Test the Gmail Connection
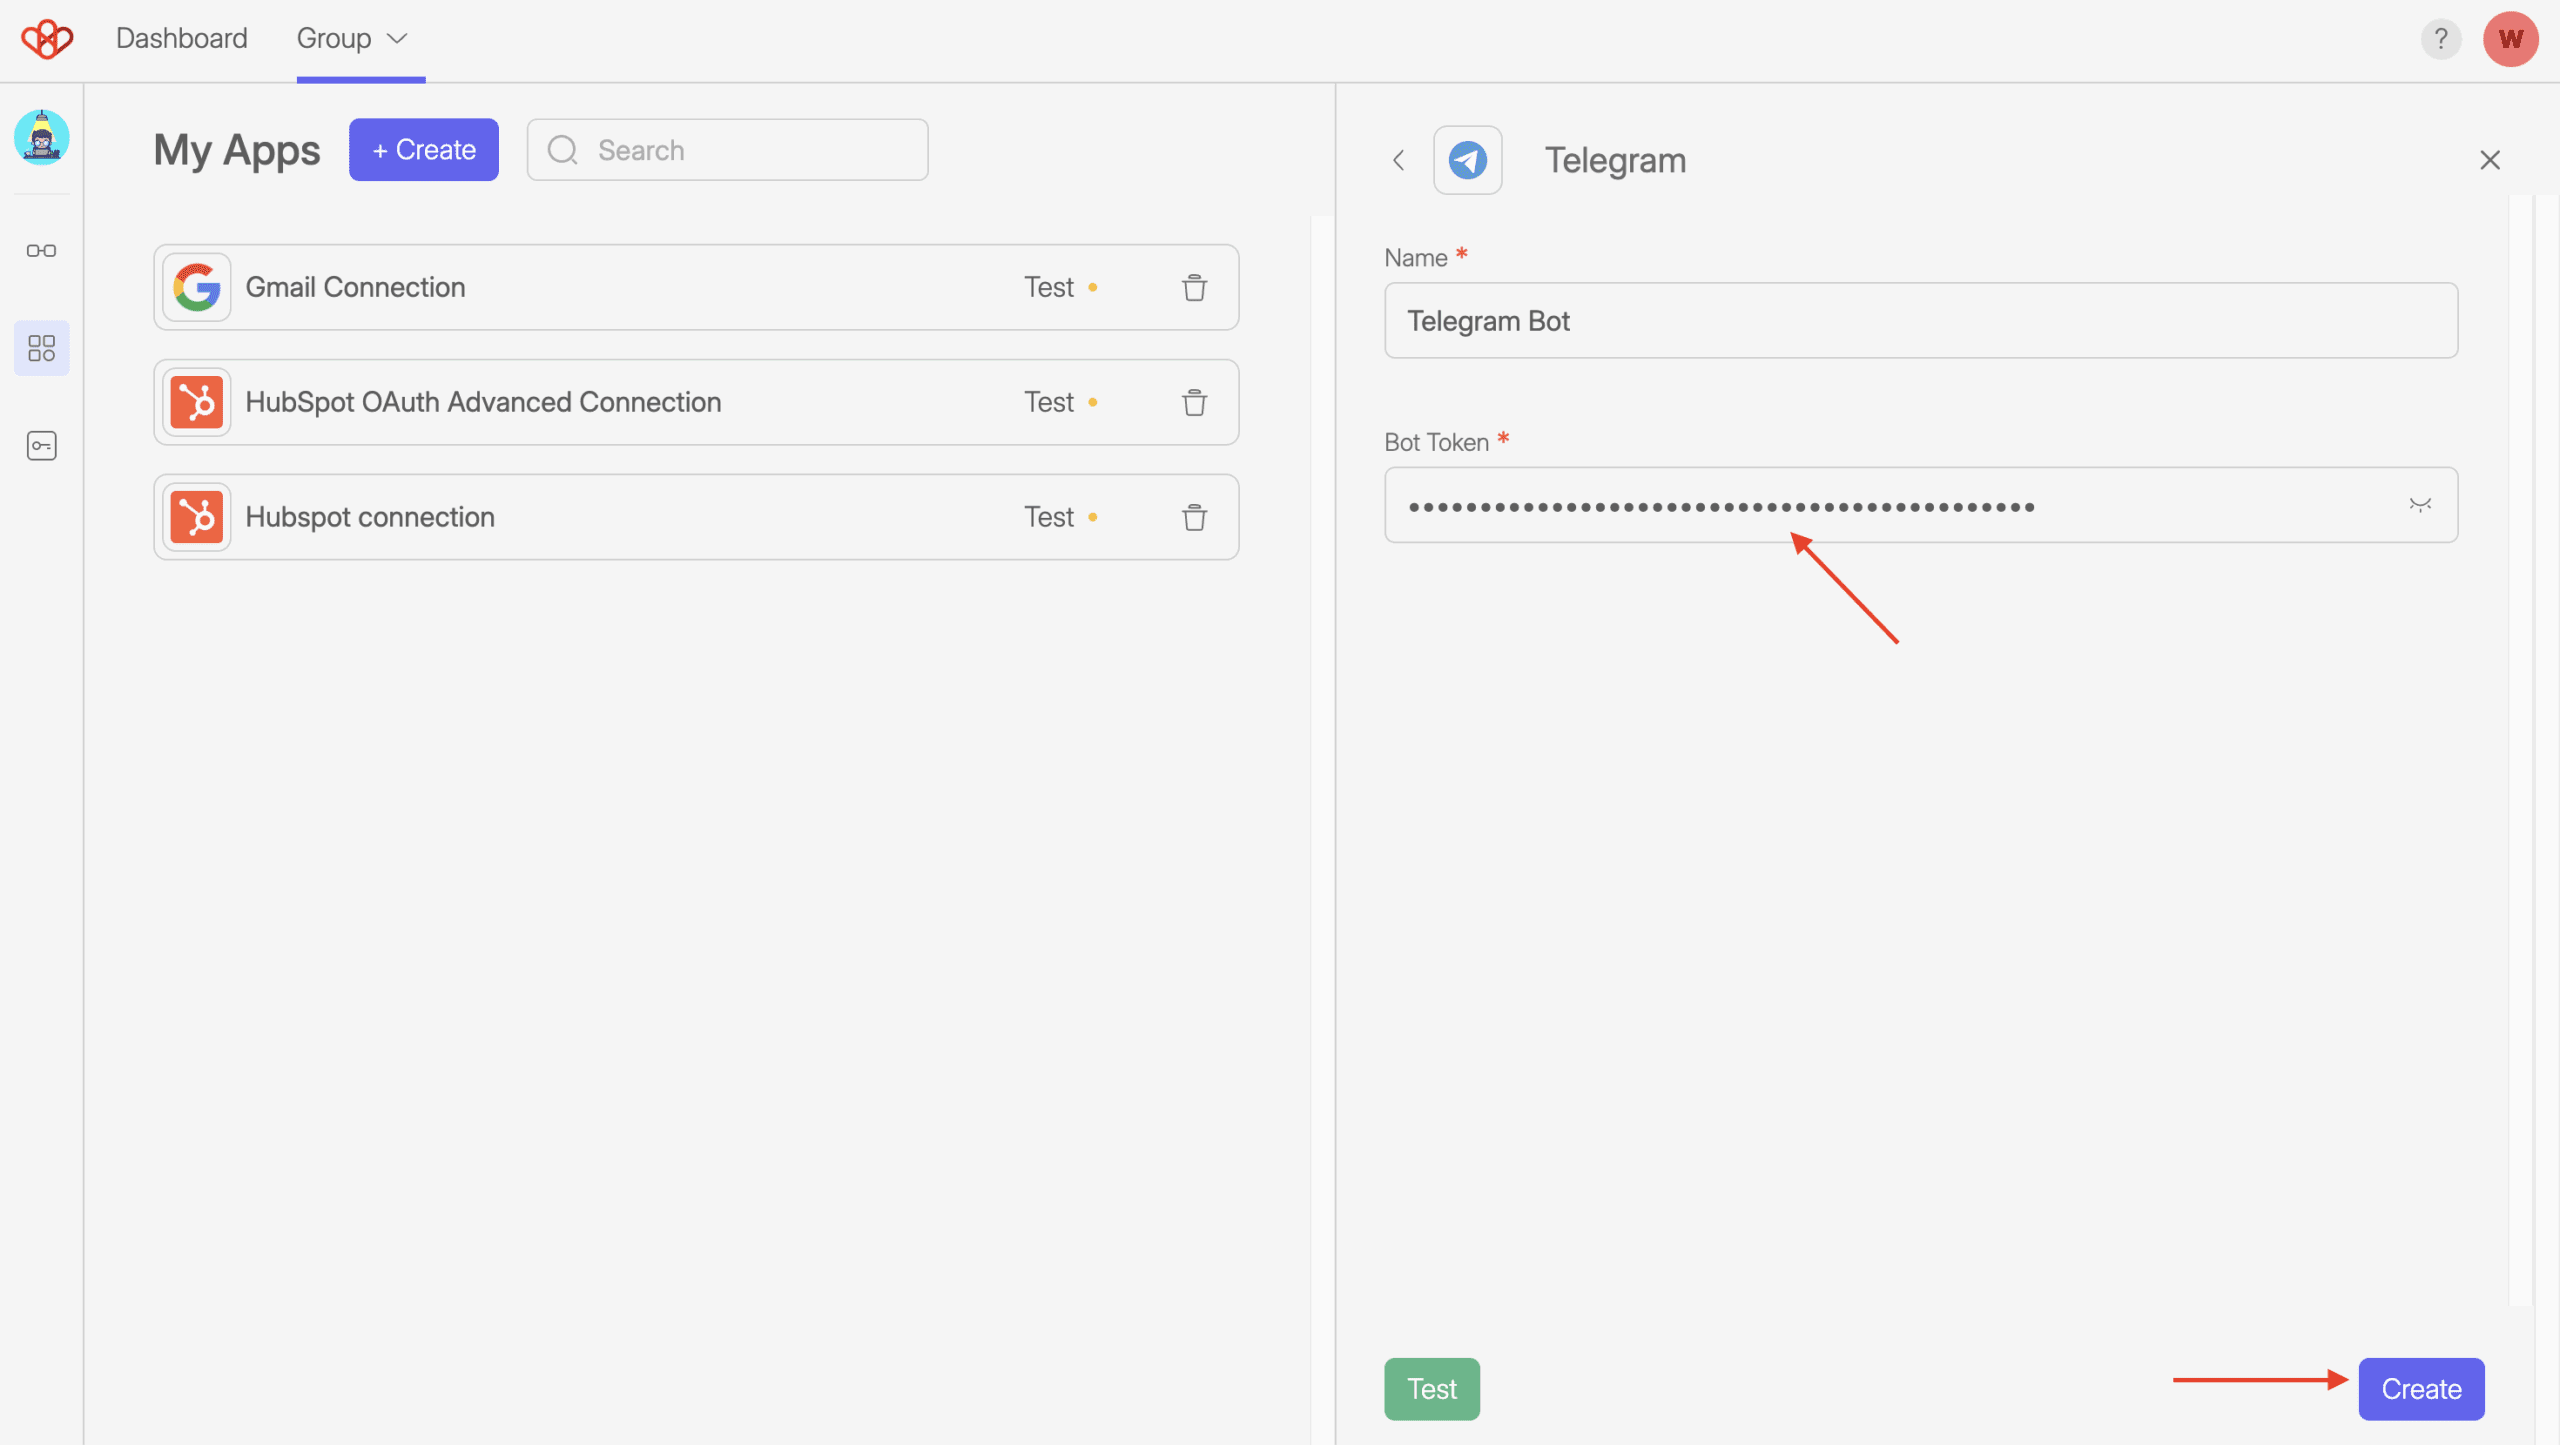 pyautogui.click(x=1049, y=287)
